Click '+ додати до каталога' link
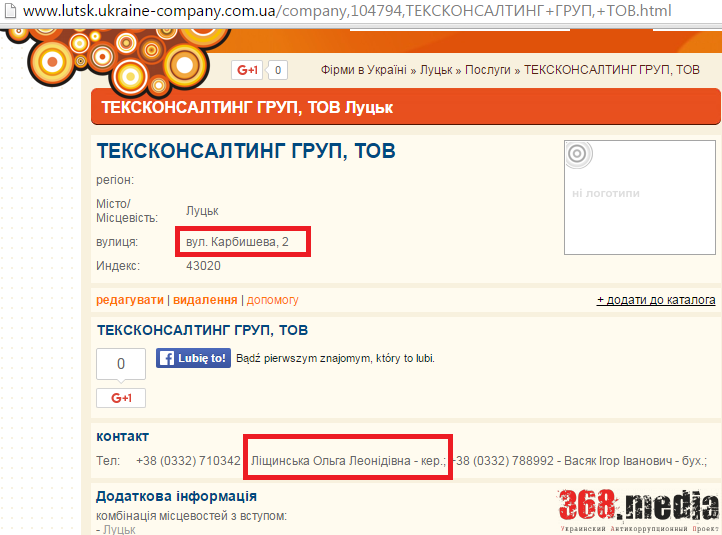 pos(656,300)
